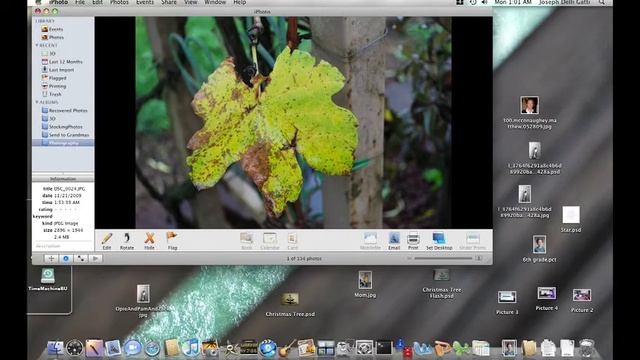Screen dimensions: 640x360
Task: Click the displayed leaf photo
Action: [293, 122]
